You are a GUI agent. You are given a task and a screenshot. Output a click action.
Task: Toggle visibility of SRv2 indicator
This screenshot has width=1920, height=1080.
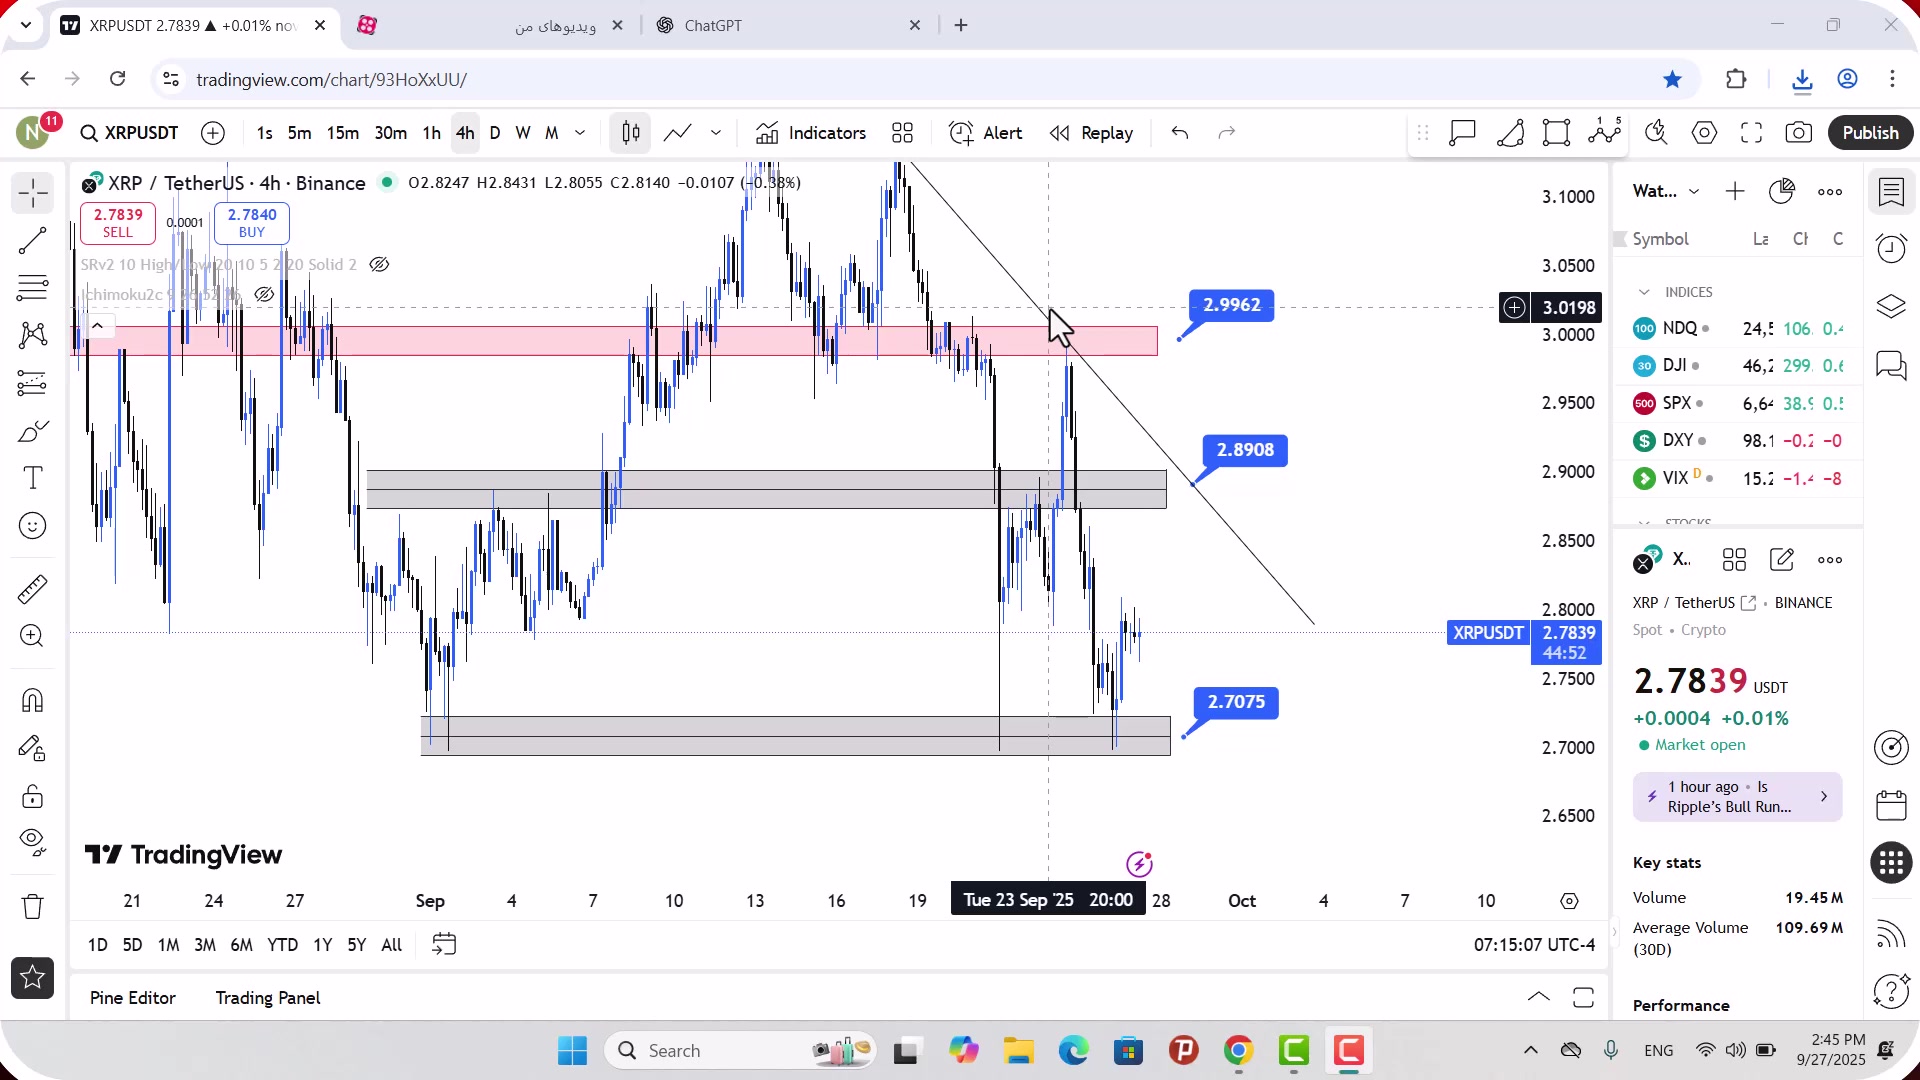point(379,265)
